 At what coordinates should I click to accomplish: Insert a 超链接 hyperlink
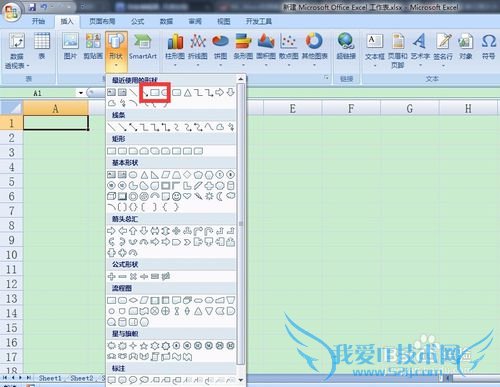[346, 46]
